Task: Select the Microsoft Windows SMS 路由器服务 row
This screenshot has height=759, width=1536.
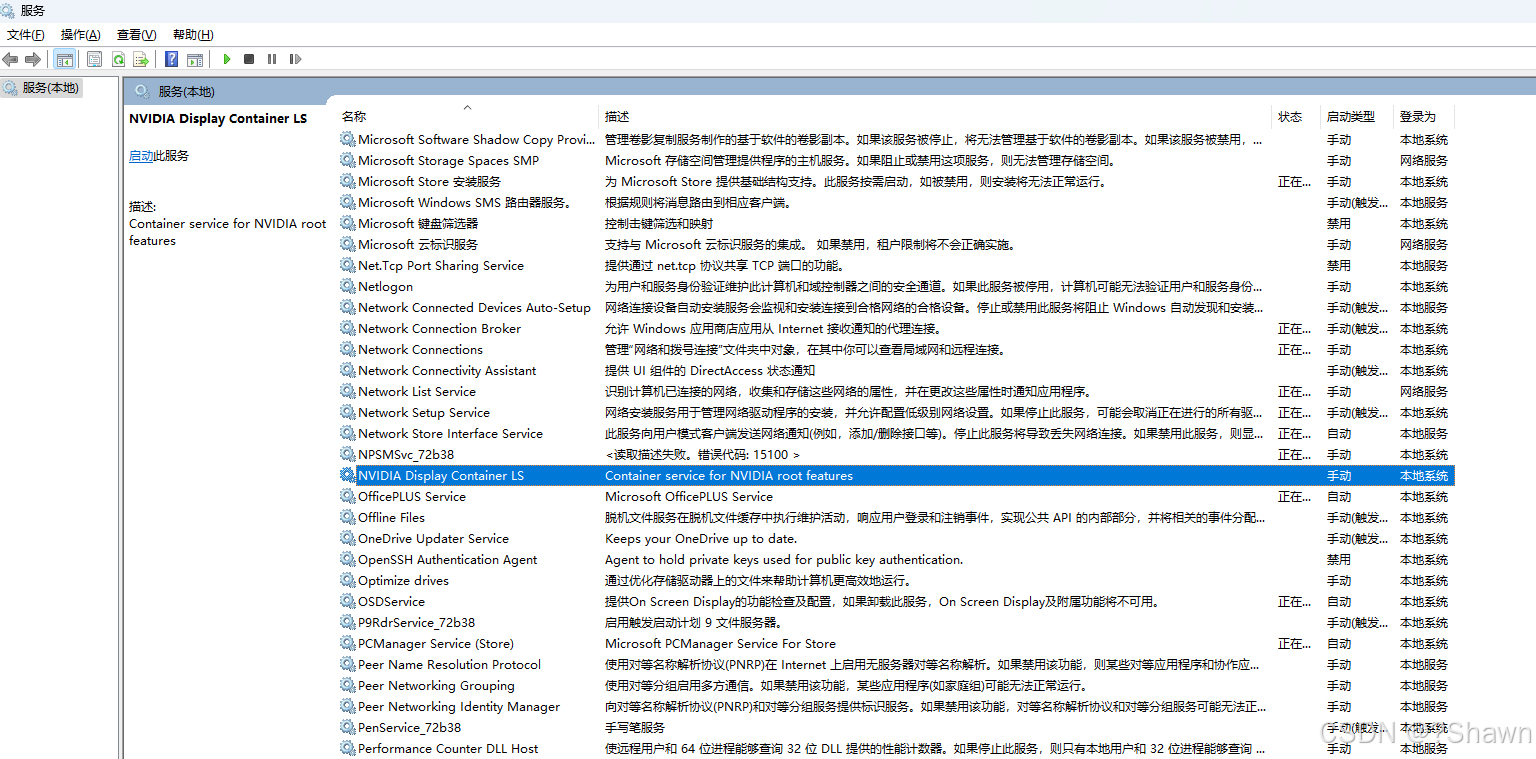Action: pos(896,202)
